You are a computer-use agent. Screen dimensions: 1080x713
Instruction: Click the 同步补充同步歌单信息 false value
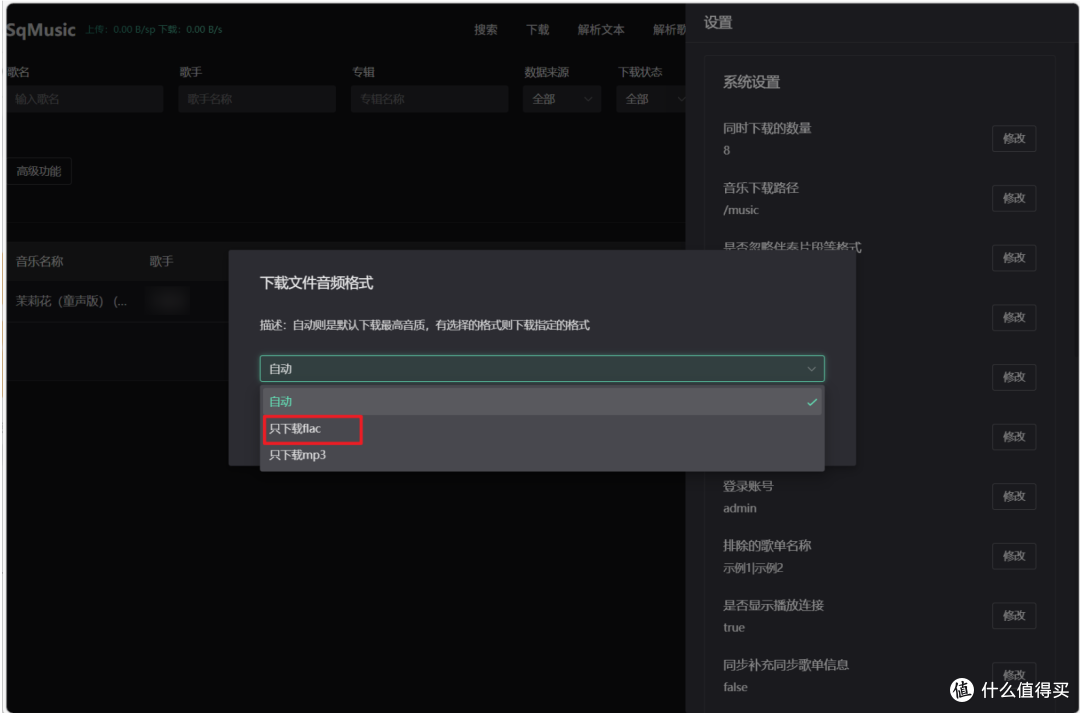(735, 688)
